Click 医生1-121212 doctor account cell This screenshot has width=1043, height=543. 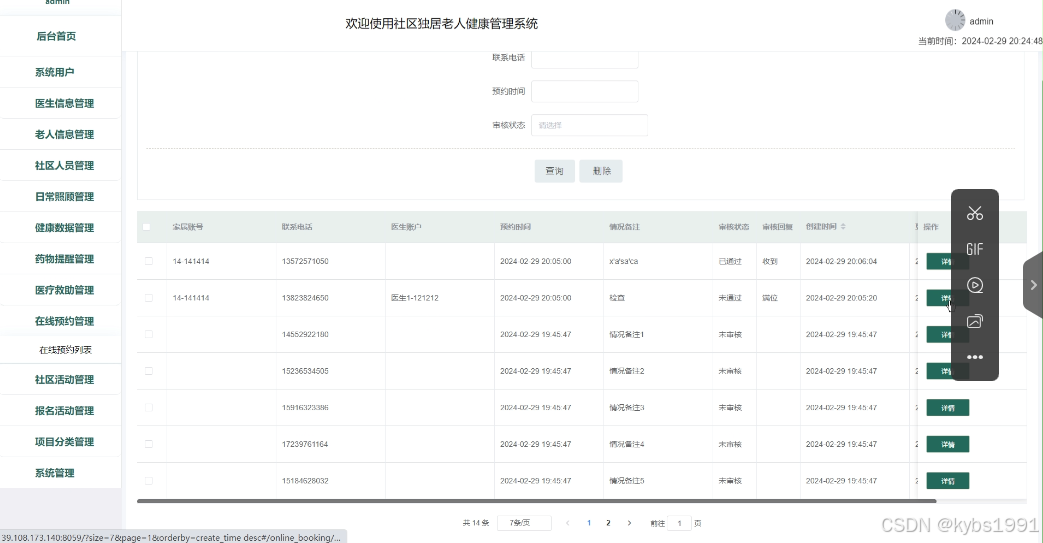(x=414, y=298)
